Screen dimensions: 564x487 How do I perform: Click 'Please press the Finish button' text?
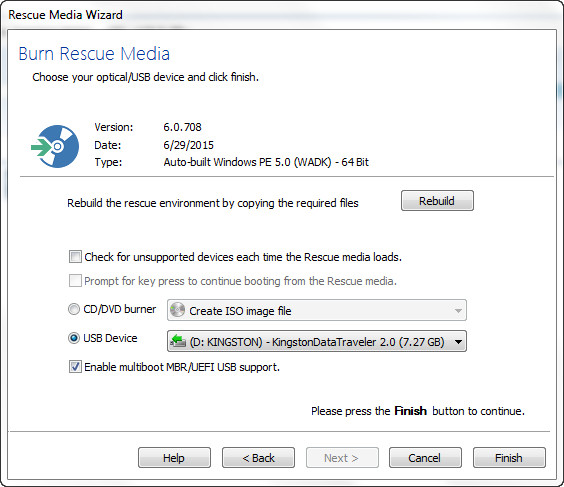(418, 411)
